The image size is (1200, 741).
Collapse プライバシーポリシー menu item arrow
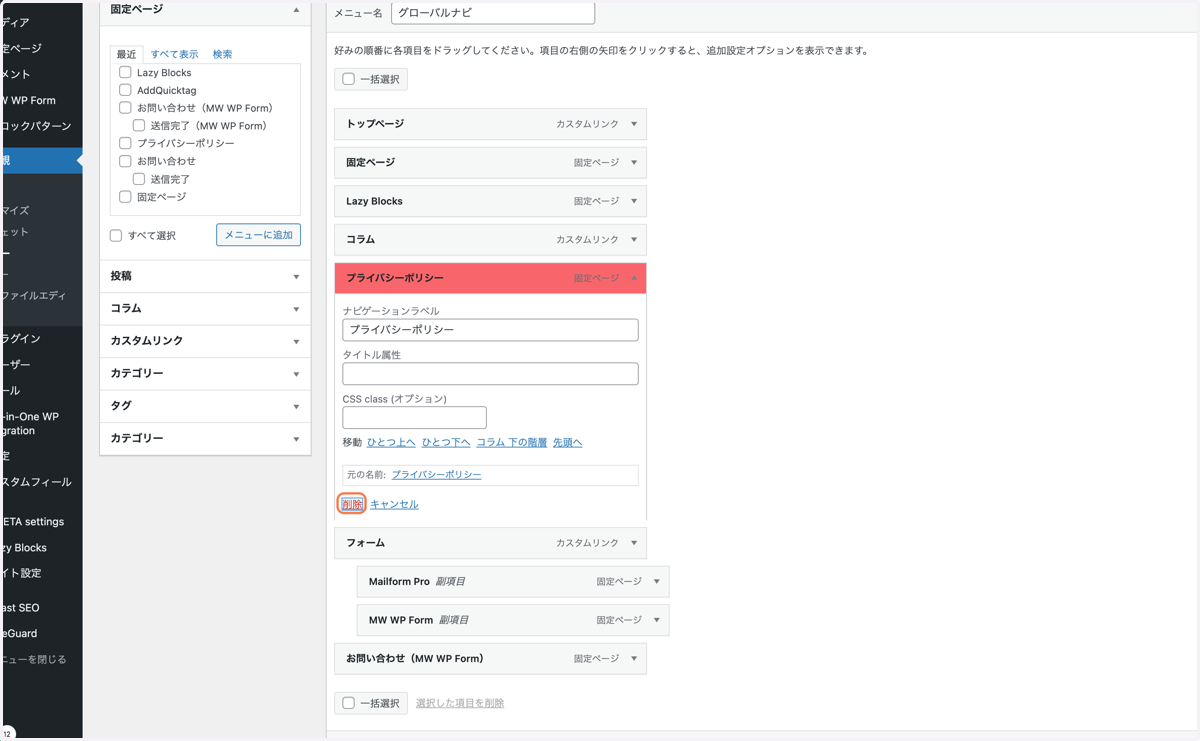[x=634, y=278]
